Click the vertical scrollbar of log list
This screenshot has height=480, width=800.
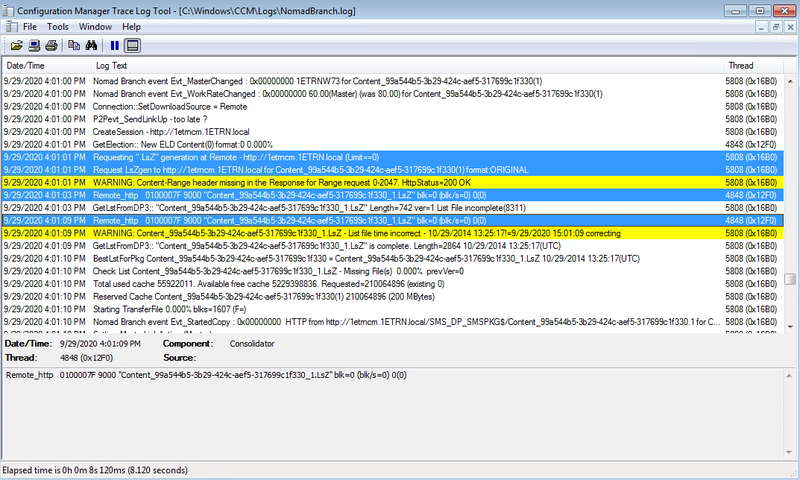(x=792, y=200)
